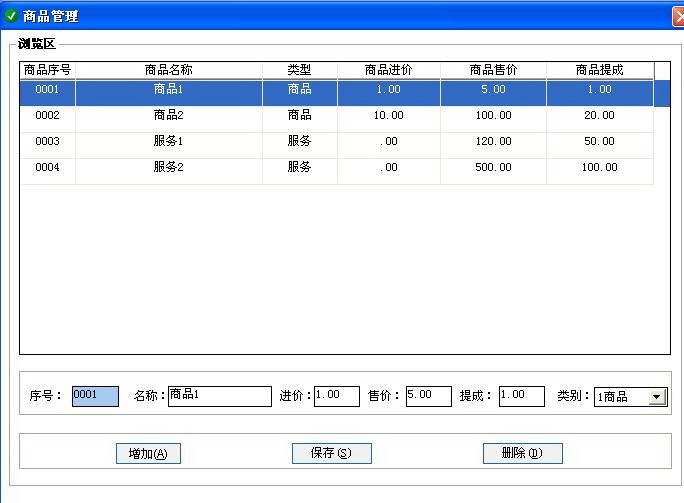Click the 100.00 提成 cell for 服务2
Screen dimensions: 684x503
pyautogui.click(x=600, y=171)
